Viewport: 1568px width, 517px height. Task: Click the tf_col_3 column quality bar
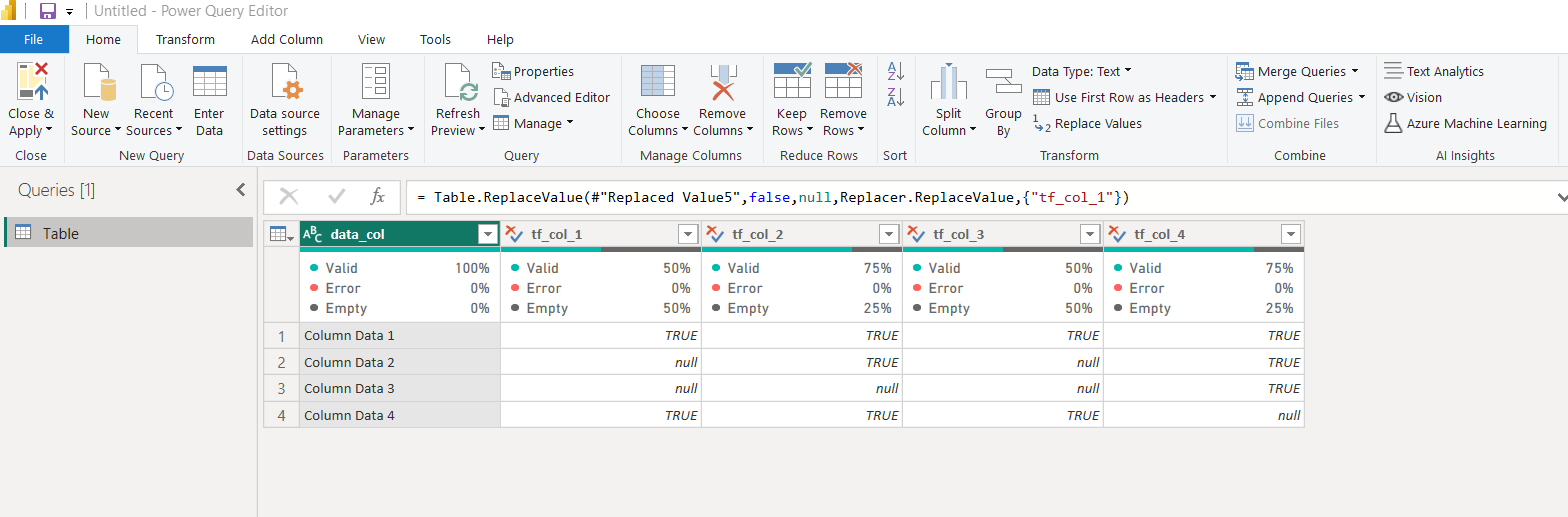point(1003,249)
